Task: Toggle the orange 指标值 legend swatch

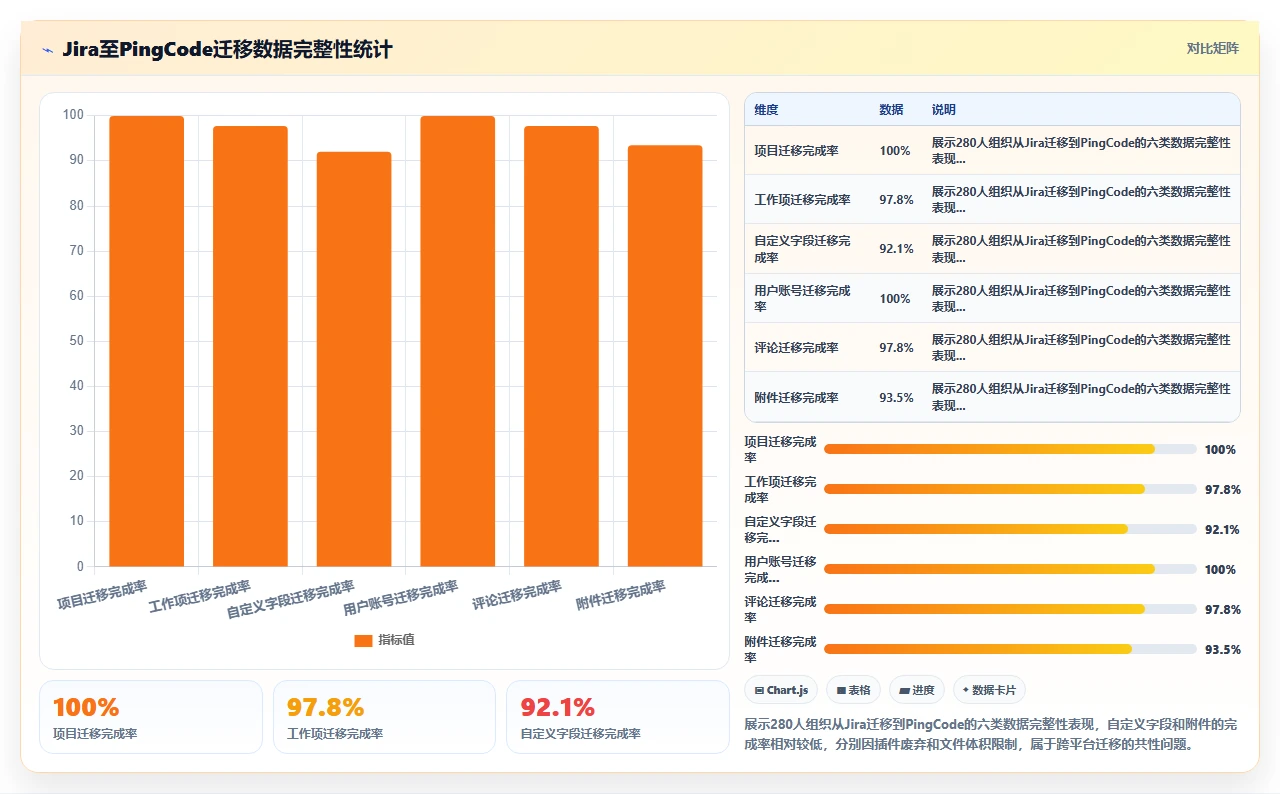Action: coord(363,640)
